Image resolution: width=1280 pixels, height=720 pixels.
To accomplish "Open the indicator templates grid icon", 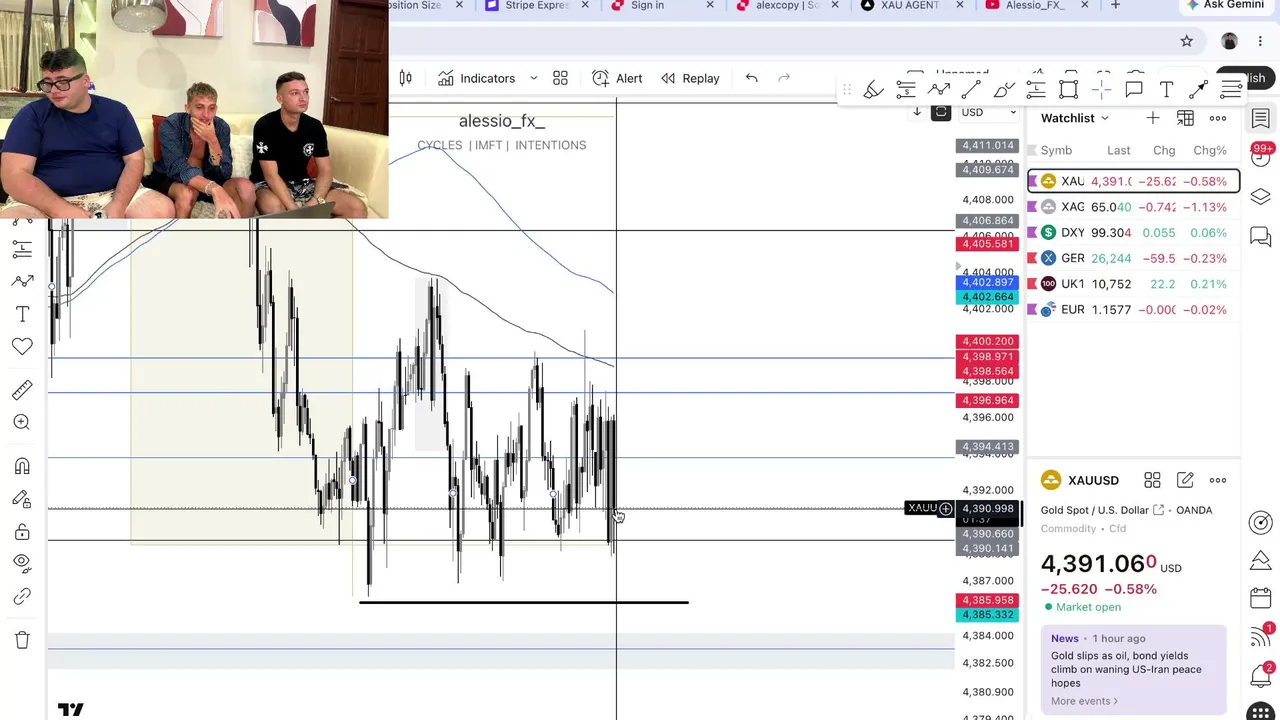I will pyautogui.click(x=560, y=78).
